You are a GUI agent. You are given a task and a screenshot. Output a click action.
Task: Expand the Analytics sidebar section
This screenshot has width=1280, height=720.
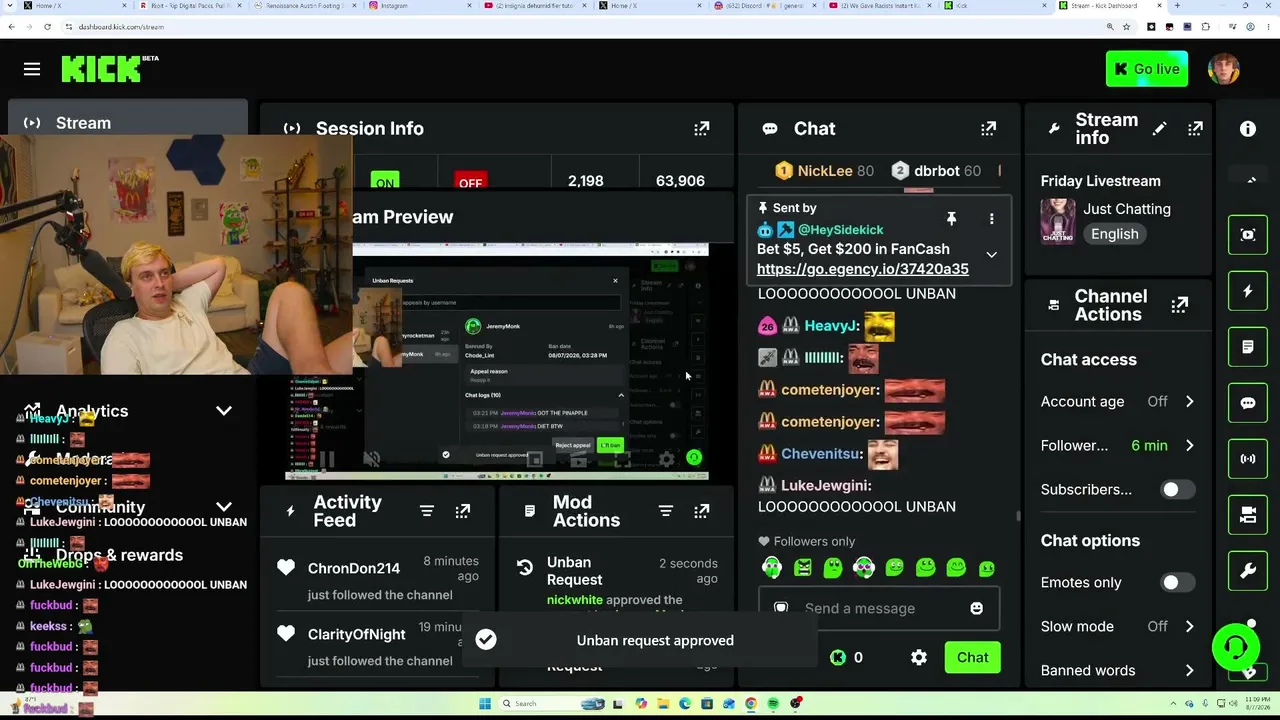[x=224, y=411]
